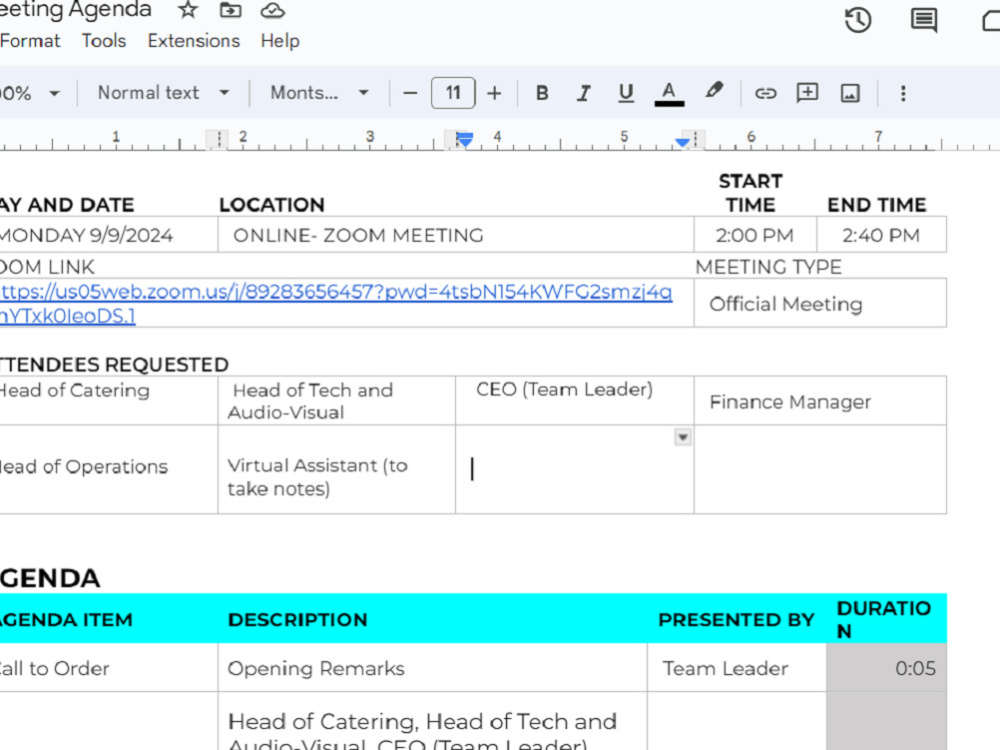
Task: Open the Tools menu
Action: point(104,41)
